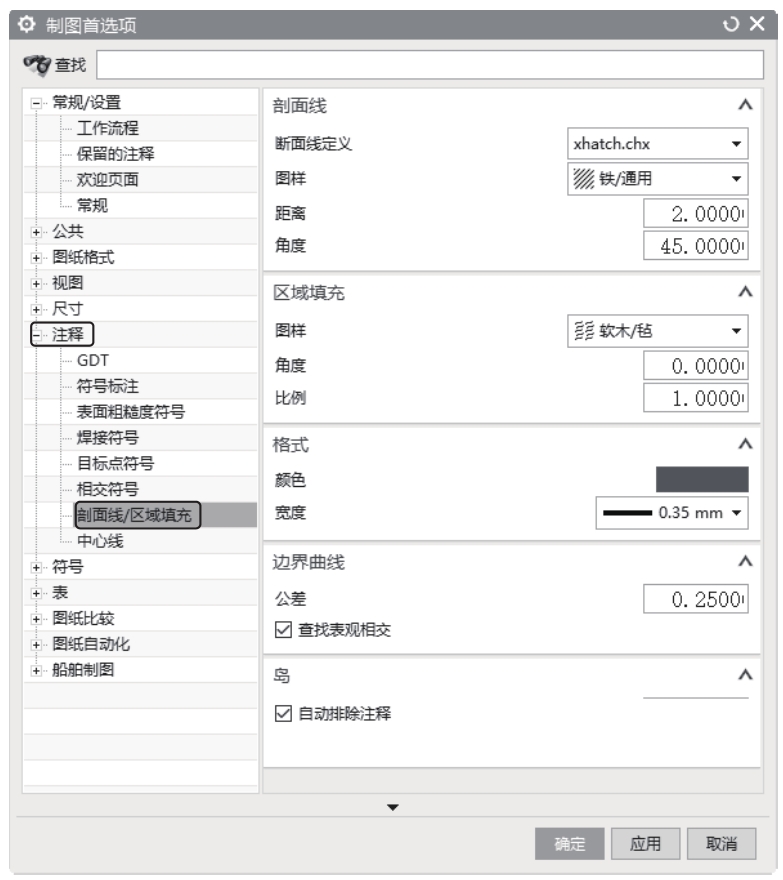Screen dimensions: 783x880
Task: Expand the 视图 tree node
Action: pyautogui.click(x=36, y=283)
